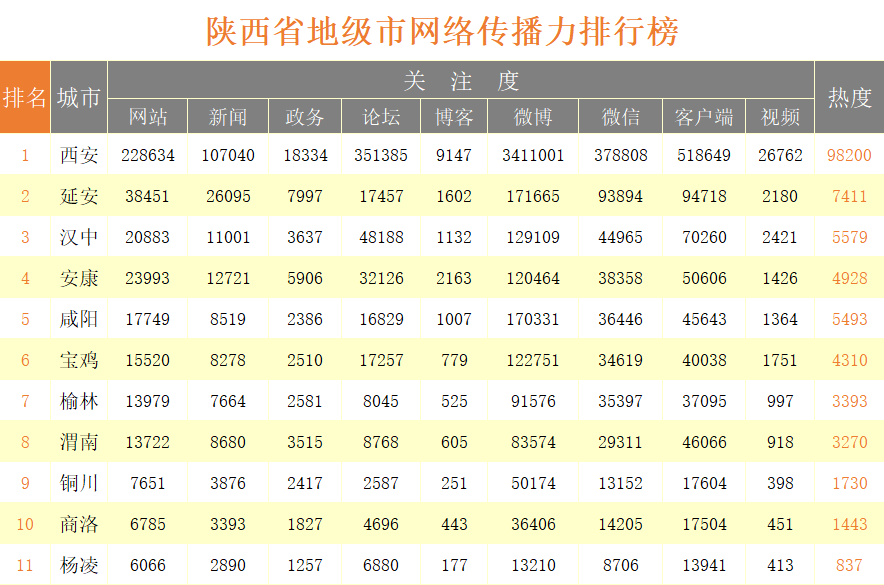Click the 网站 column header
Viewport: 884px width, 585px height.
147,117
